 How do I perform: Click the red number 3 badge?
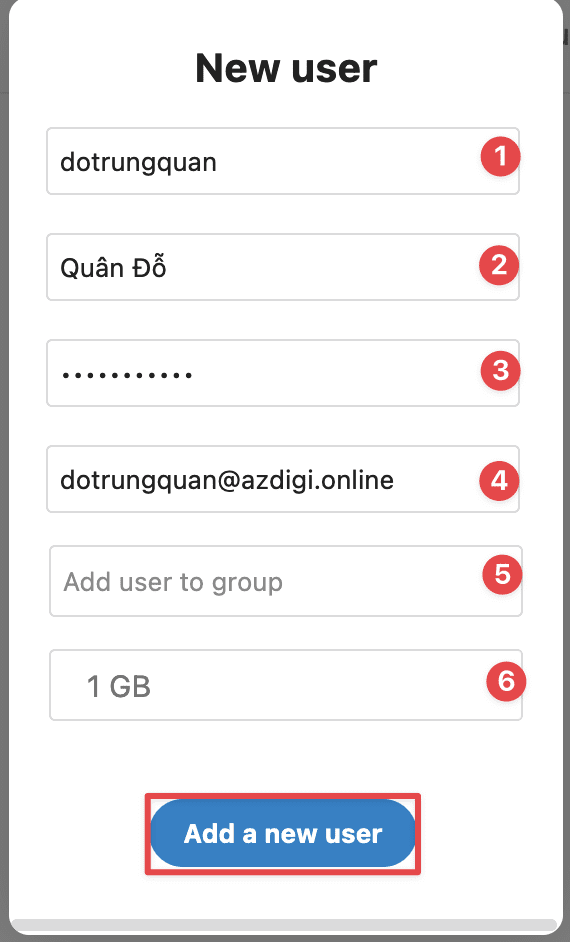pos(500,371)
